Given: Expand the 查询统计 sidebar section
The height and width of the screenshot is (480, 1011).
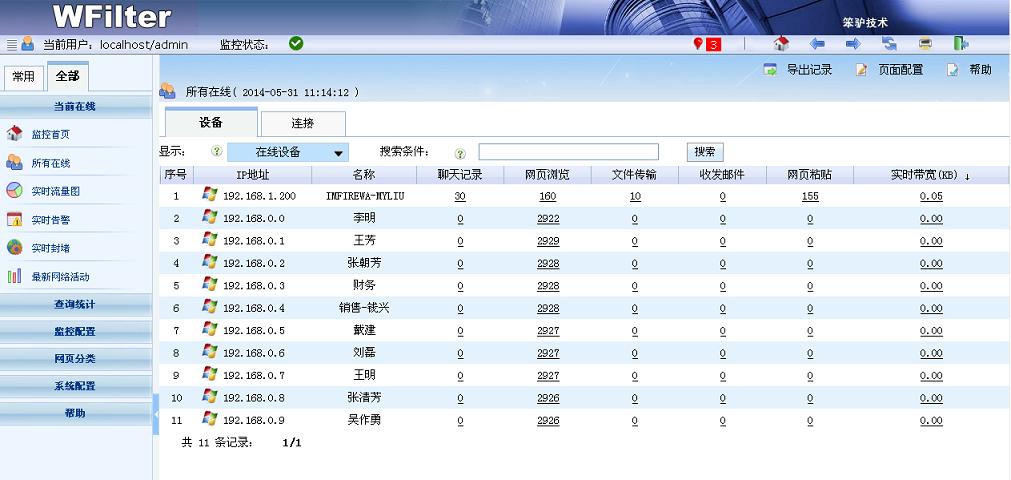Looking at the screenshot, I should (x=75, y=304).
